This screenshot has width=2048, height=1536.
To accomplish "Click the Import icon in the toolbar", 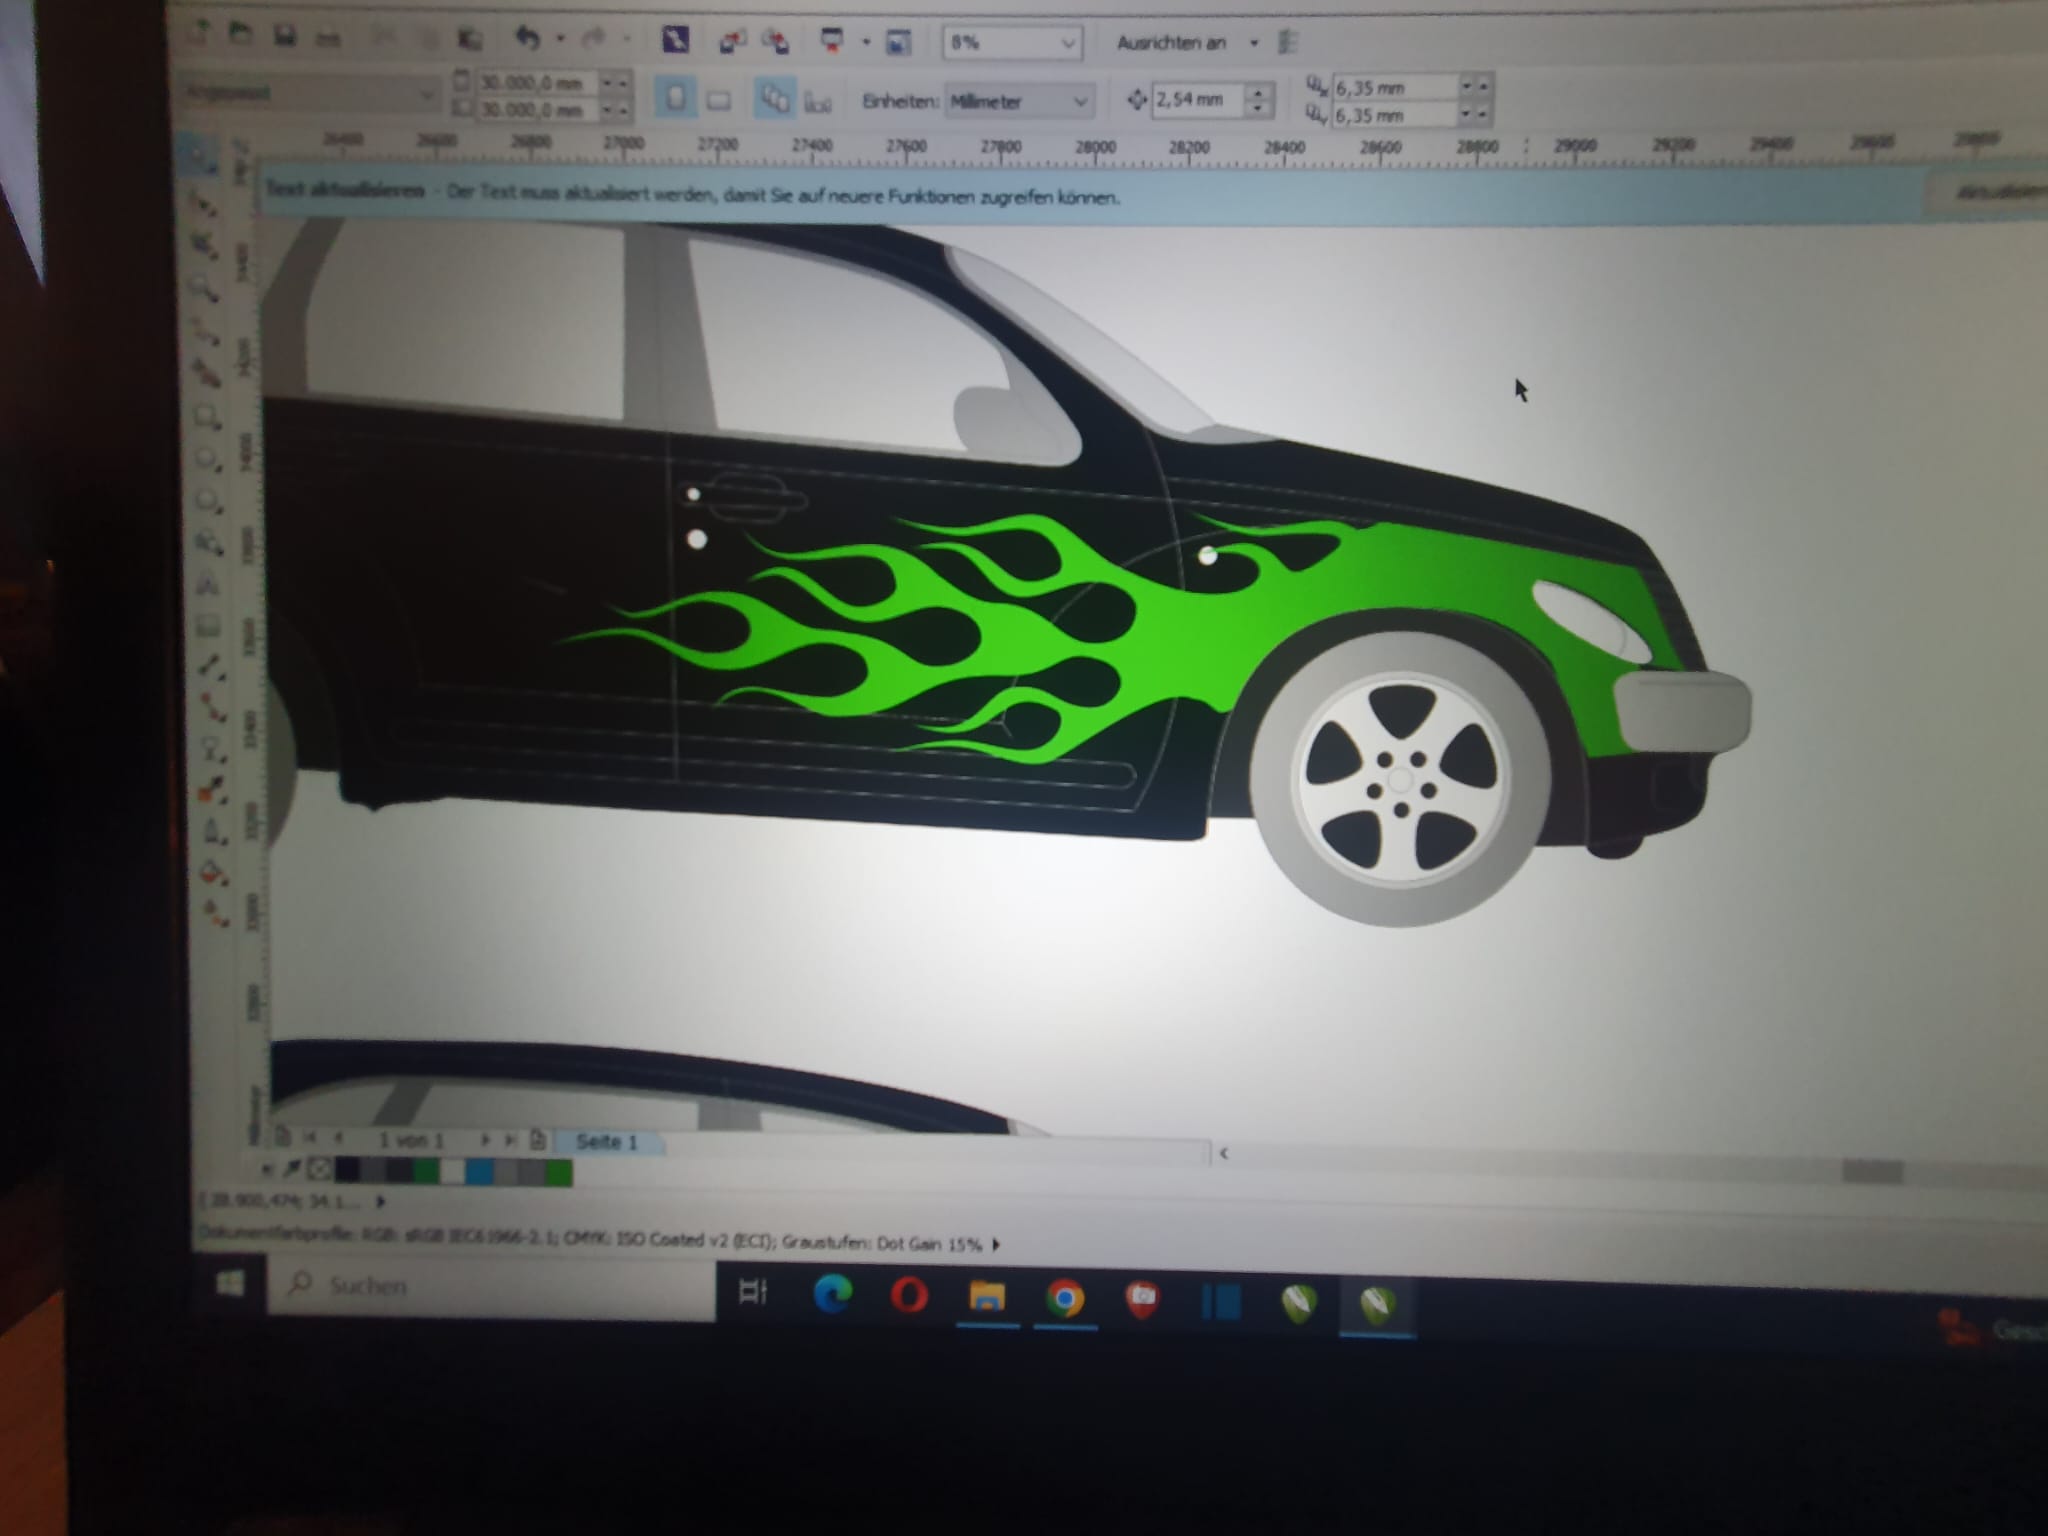I will (733, 42).
